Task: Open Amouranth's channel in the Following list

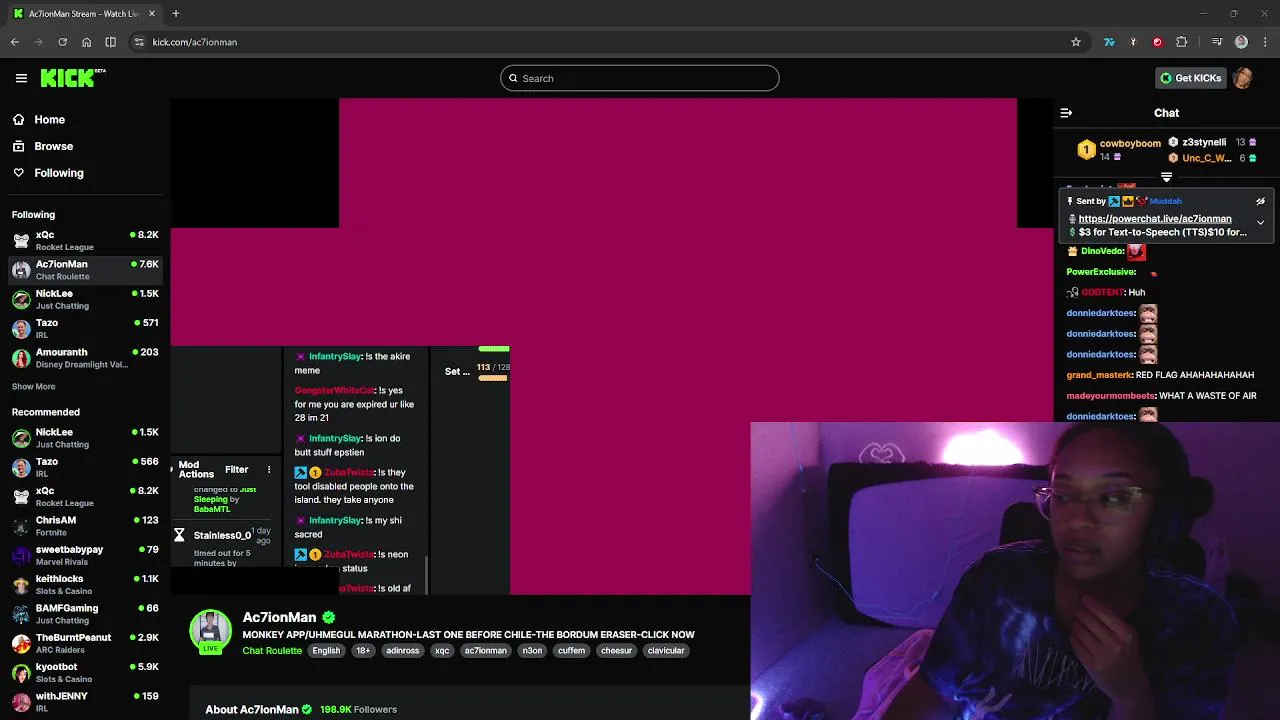Action: point(85,358)
